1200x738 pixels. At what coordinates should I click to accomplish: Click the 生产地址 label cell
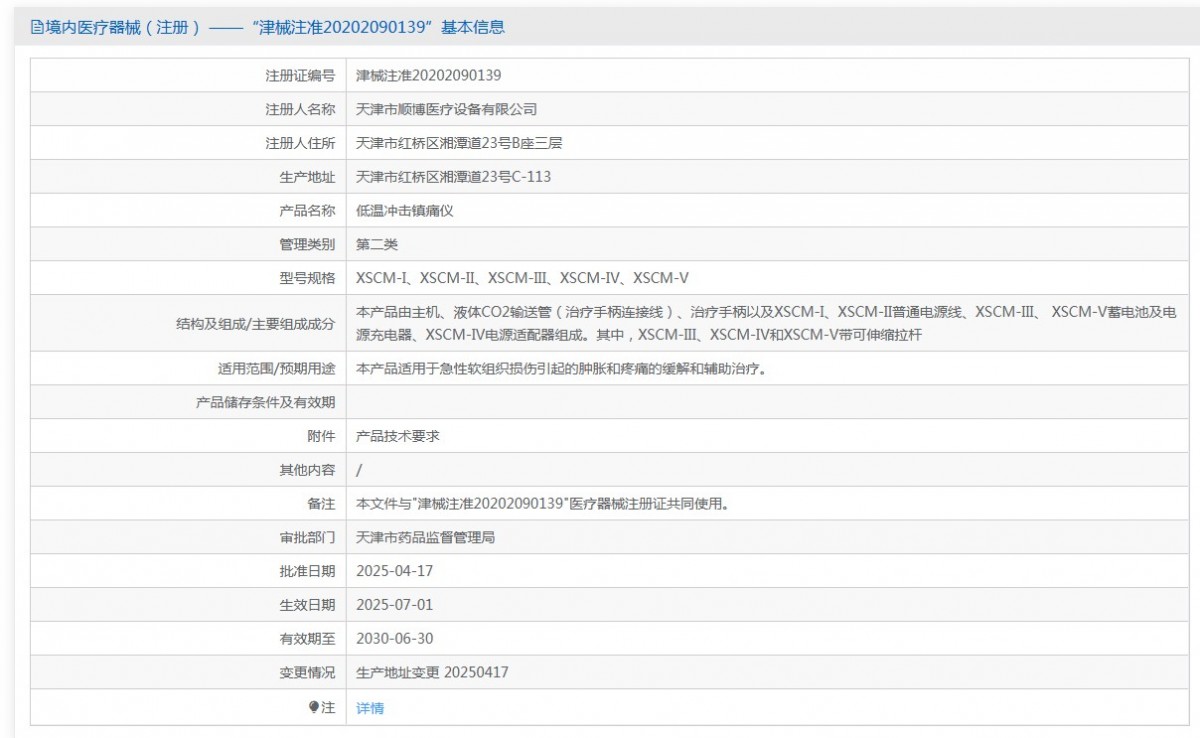tap(188, 177)
